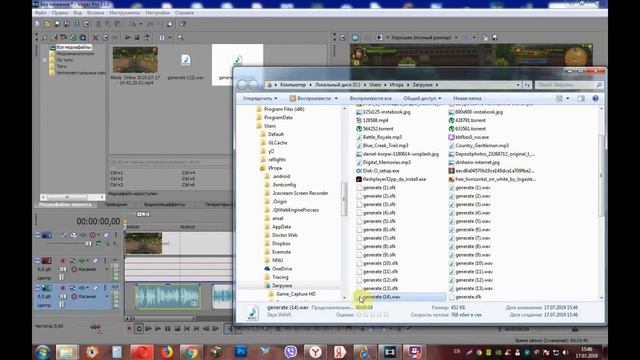Click the Play button in transport bar
This screenshot has width=640, height=360.
tap(158, 328)
